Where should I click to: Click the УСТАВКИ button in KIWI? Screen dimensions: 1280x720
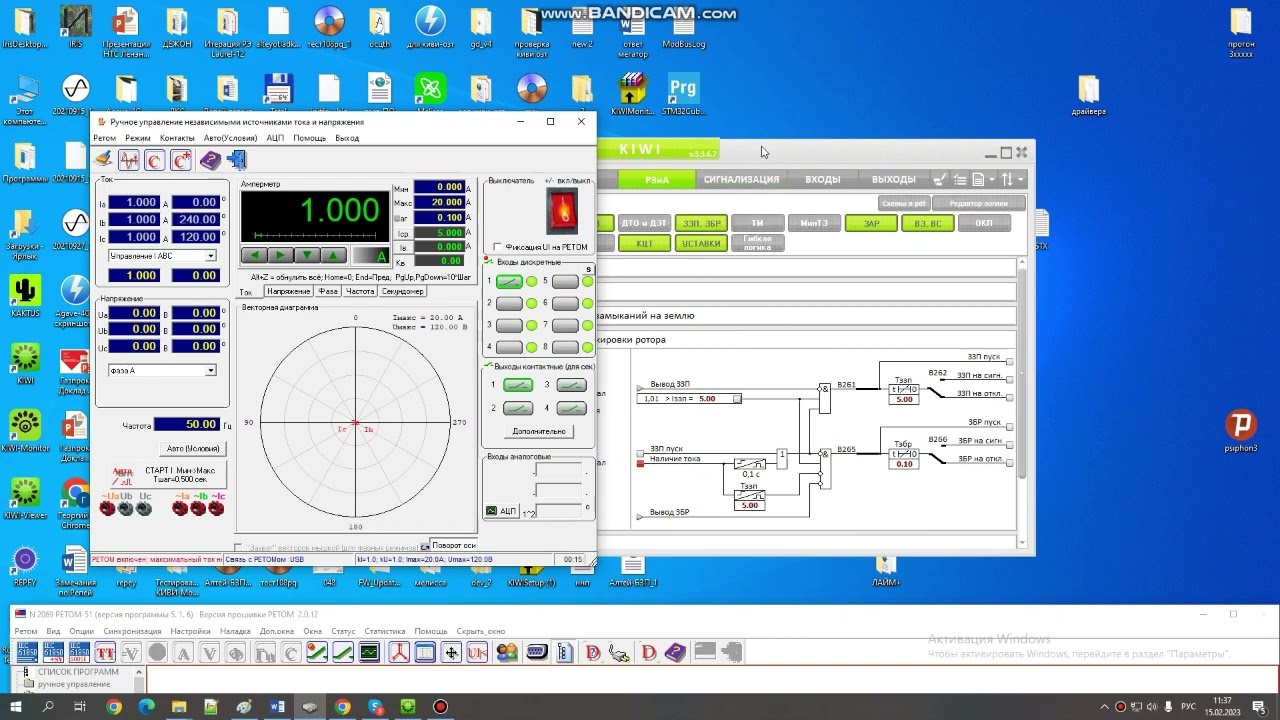(701, 244)
